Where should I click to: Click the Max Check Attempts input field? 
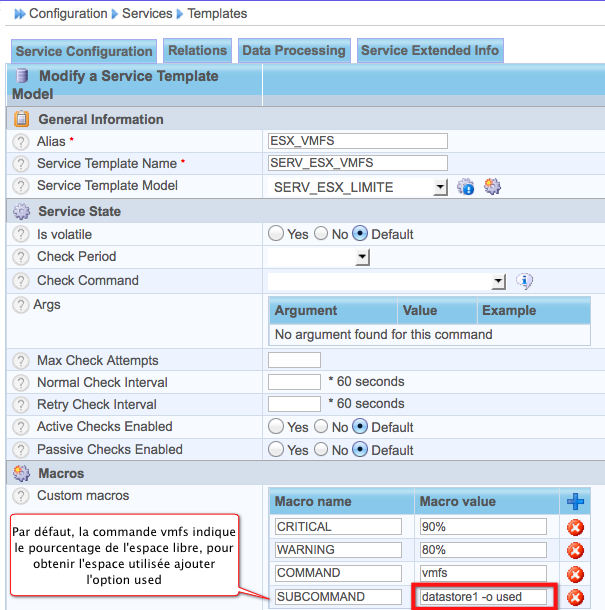pyautogui.click(x=294, y=360)
